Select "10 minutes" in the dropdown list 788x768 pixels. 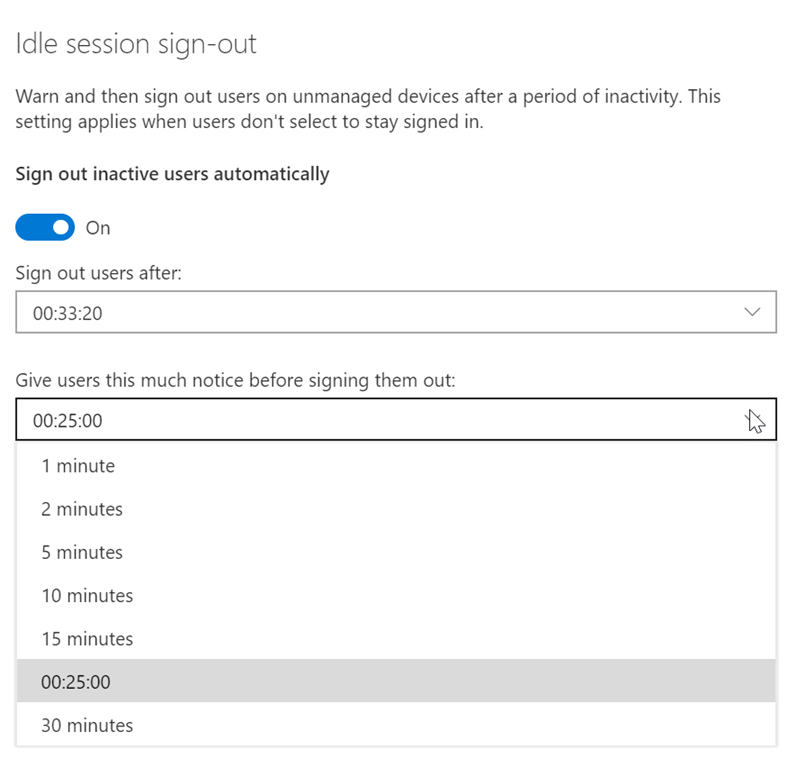click(x=87, y=596)
